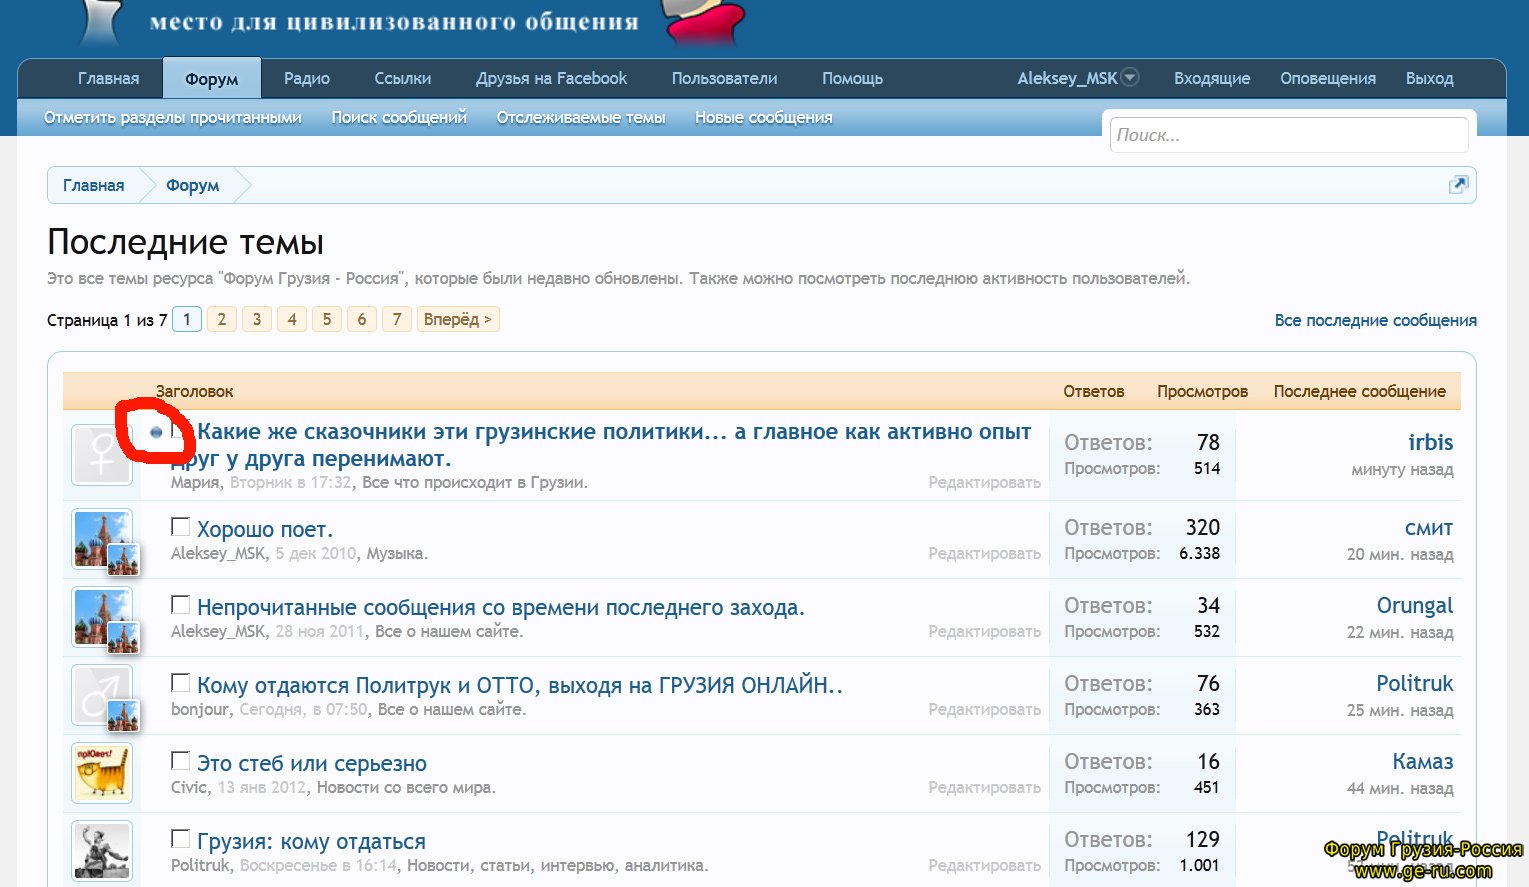Image resolution: width=1529 pixels, height=887 pixels.
Task: Open Все последние сообщения link
Action: click(1375, 321)
